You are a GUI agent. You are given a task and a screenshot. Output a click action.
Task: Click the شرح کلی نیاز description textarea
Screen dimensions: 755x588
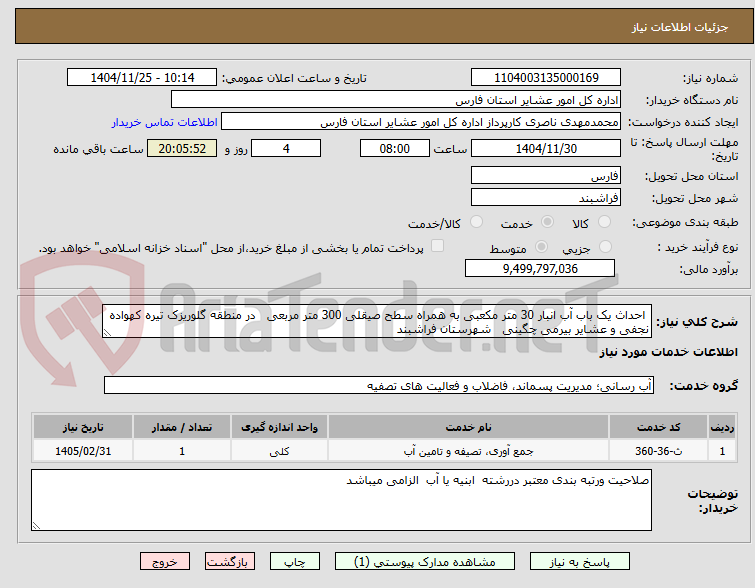(x=377, y=321)
